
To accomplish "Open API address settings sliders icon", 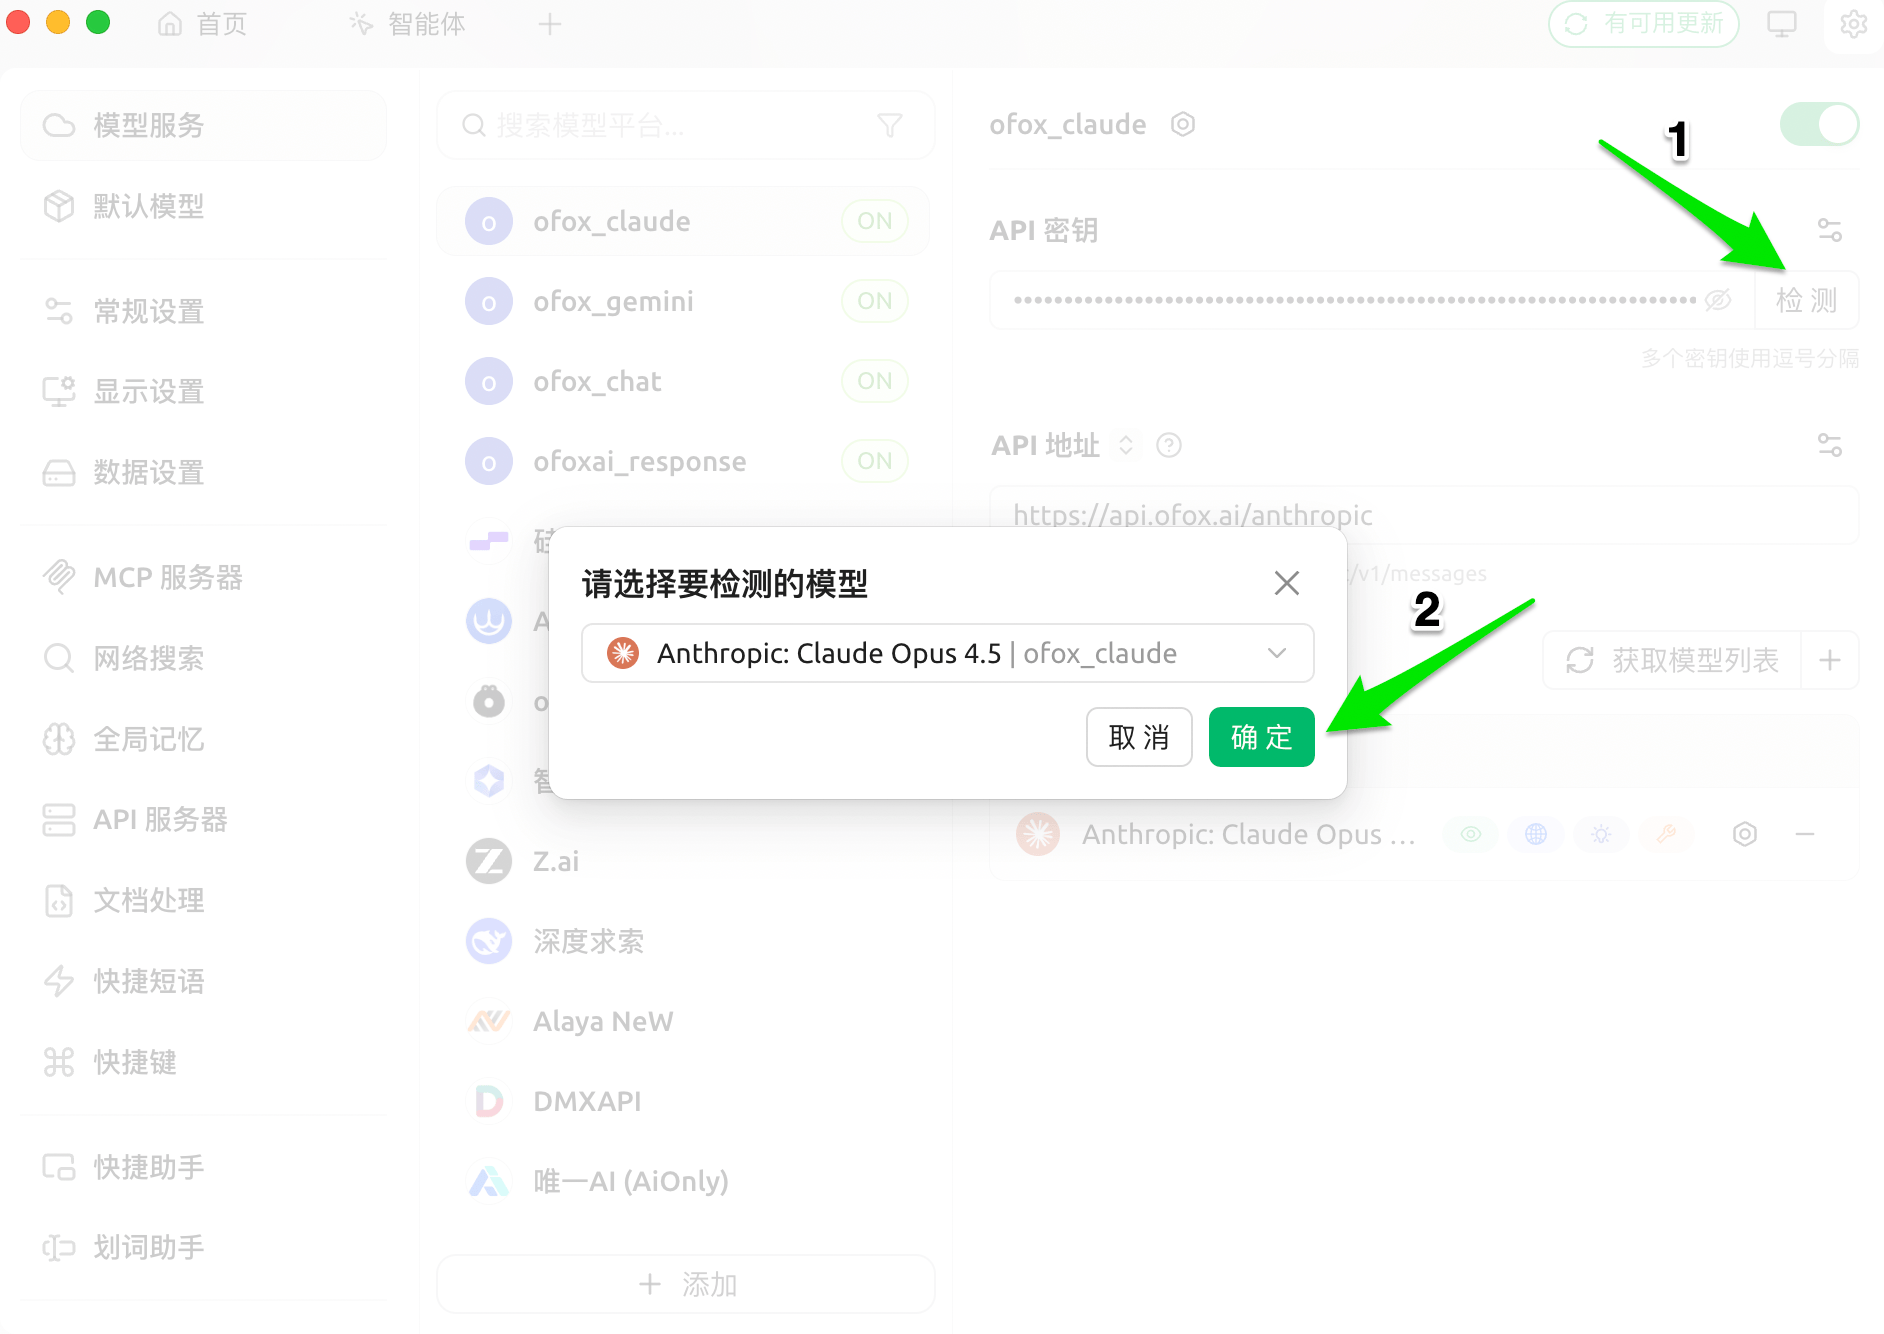I will click(1830, 445).
